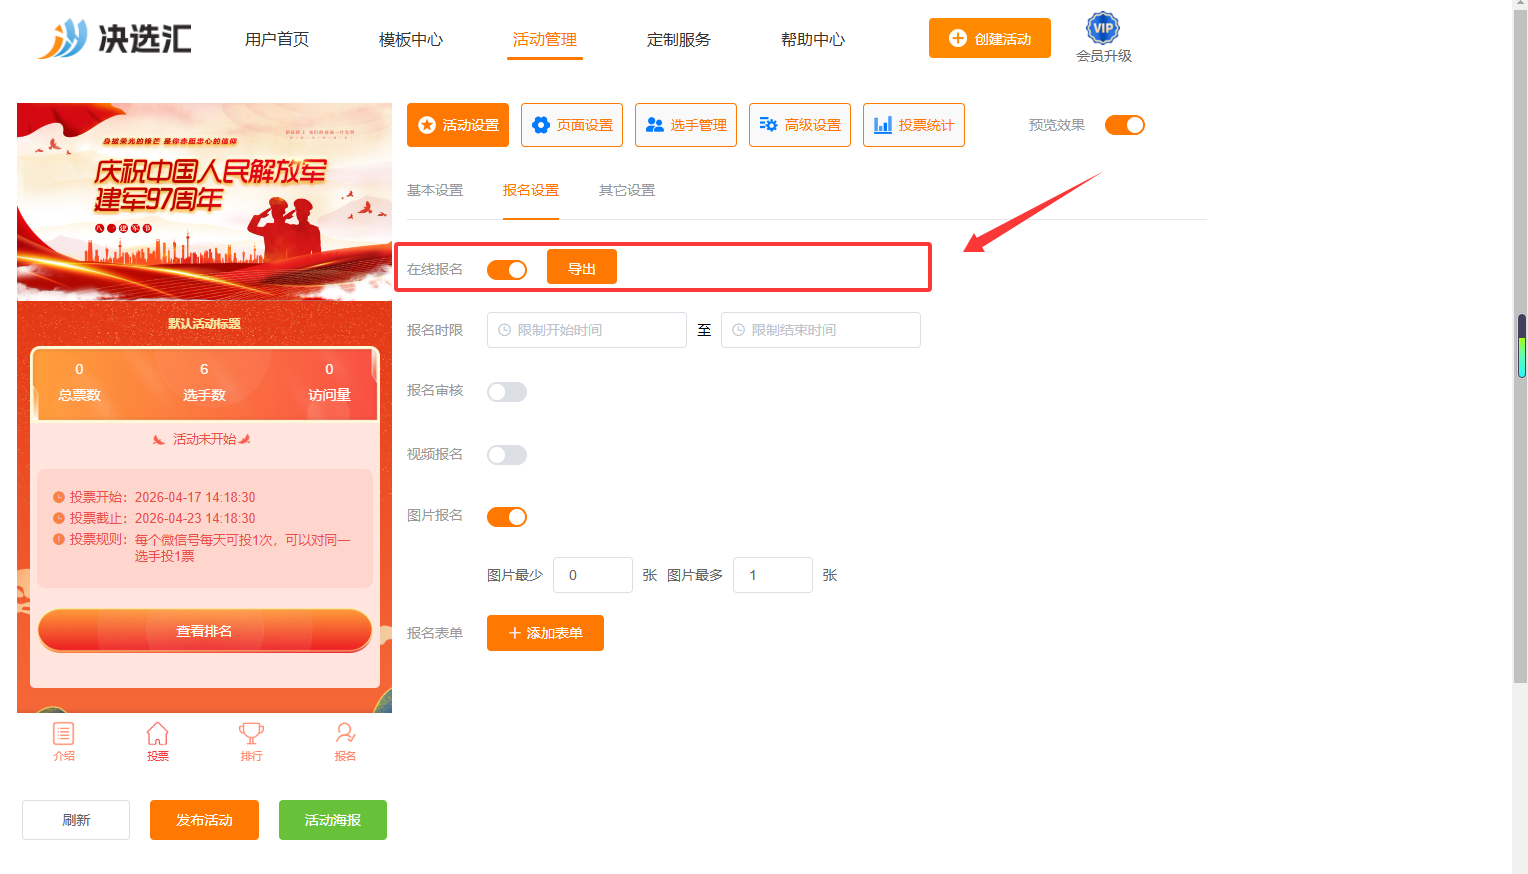The height and width of the screenshot is (874, 1528).
Task: Click the 刷新 button
Action: click(76, 820)
